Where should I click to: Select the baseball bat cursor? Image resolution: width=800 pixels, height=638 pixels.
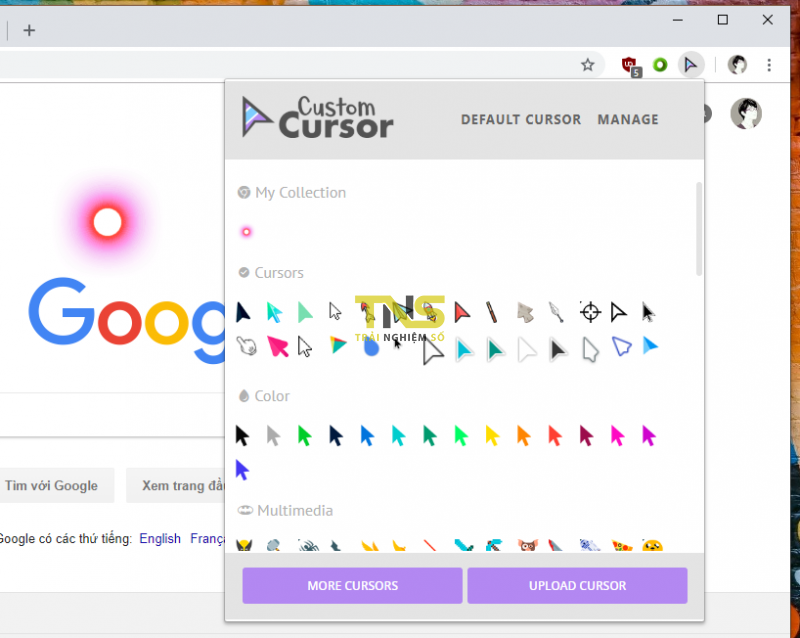[491, 311]
